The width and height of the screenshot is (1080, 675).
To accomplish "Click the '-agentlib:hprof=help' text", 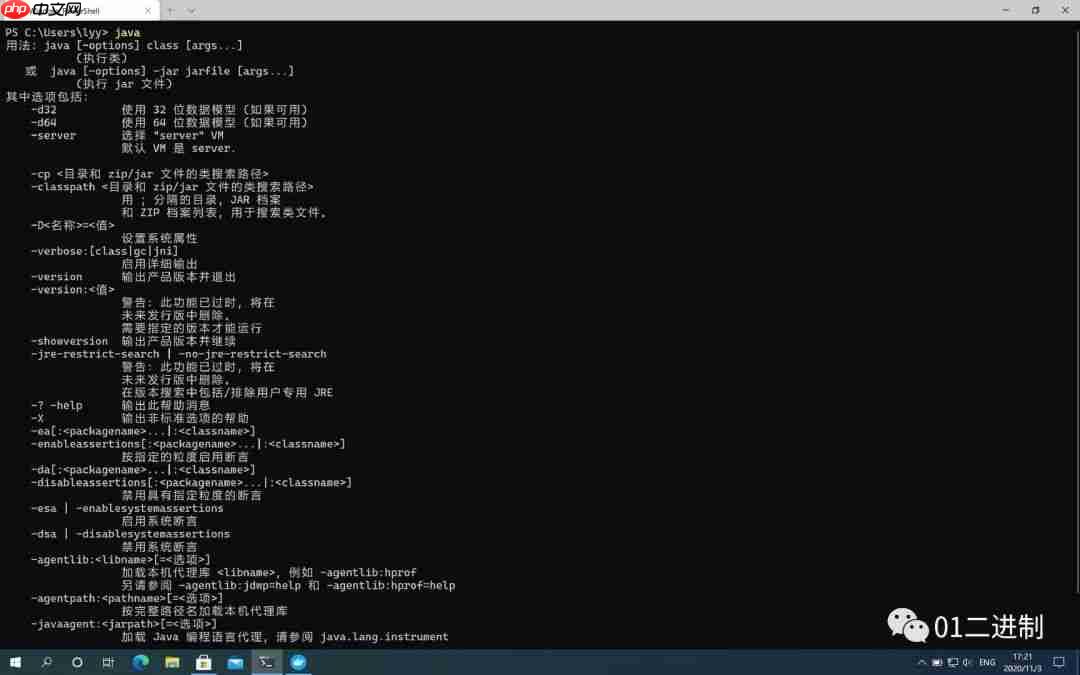I will point(391,585).
